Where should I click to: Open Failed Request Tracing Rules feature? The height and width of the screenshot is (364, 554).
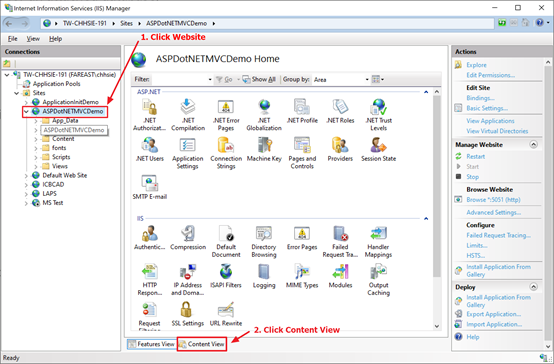(x=340, y=241)
